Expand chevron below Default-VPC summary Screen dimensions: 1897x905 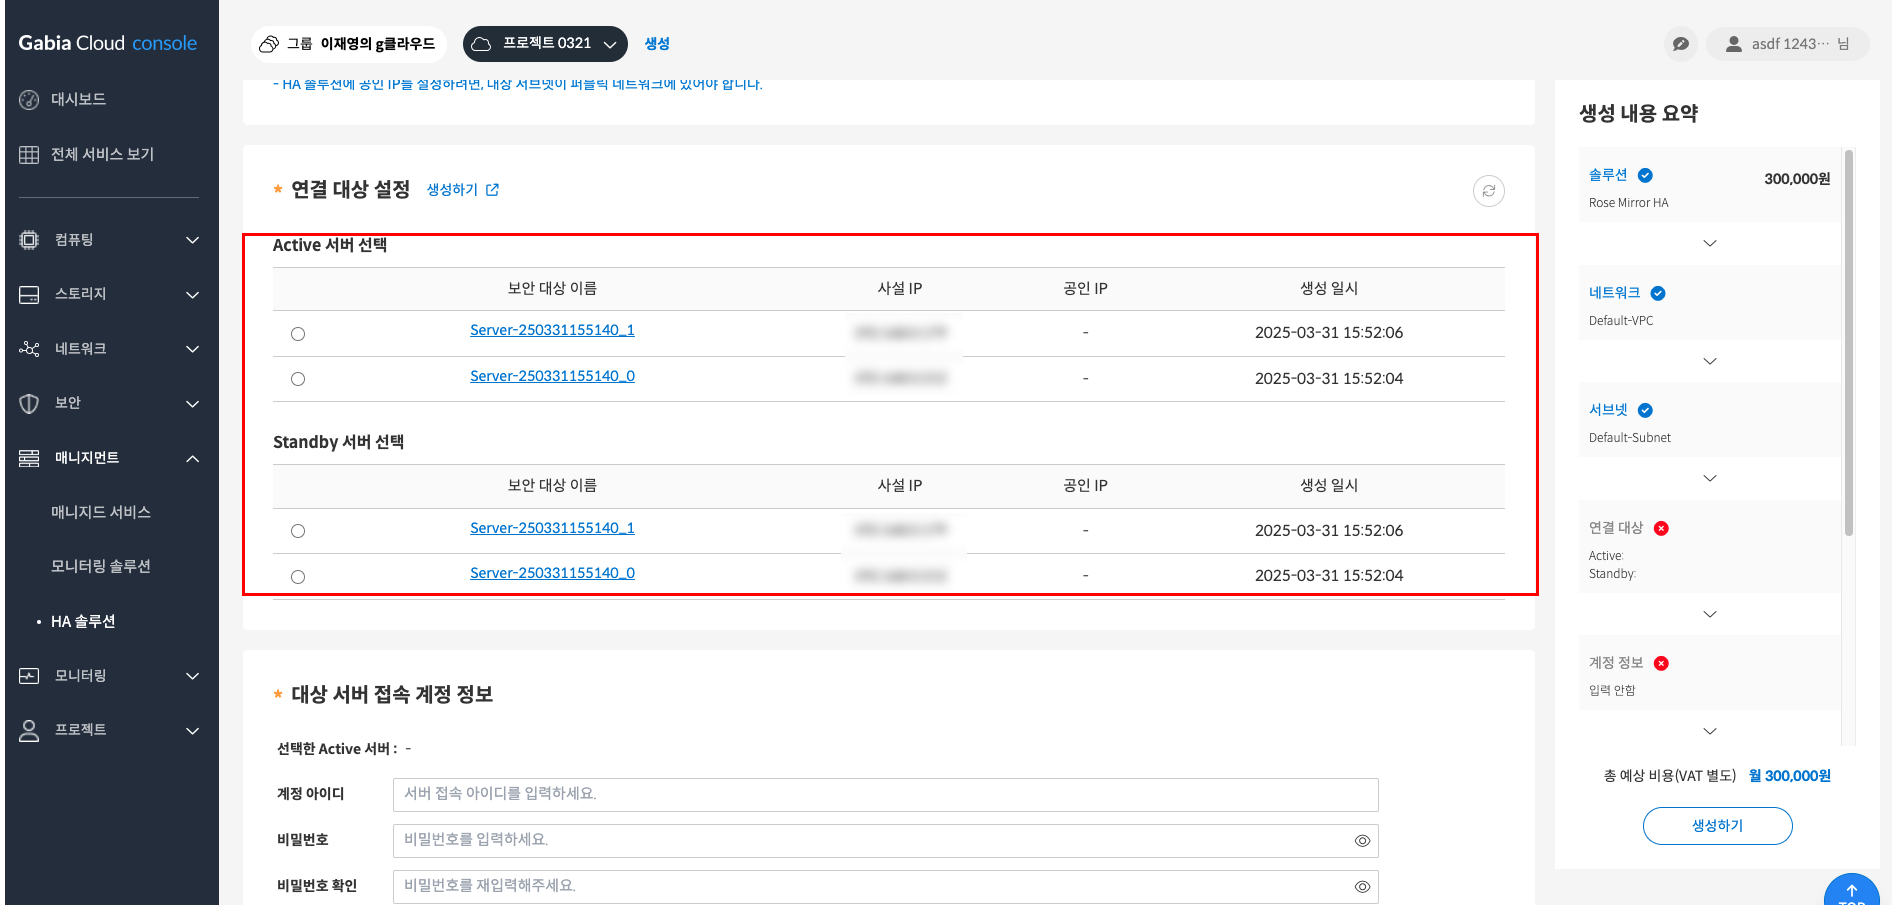click(1710, 361)
